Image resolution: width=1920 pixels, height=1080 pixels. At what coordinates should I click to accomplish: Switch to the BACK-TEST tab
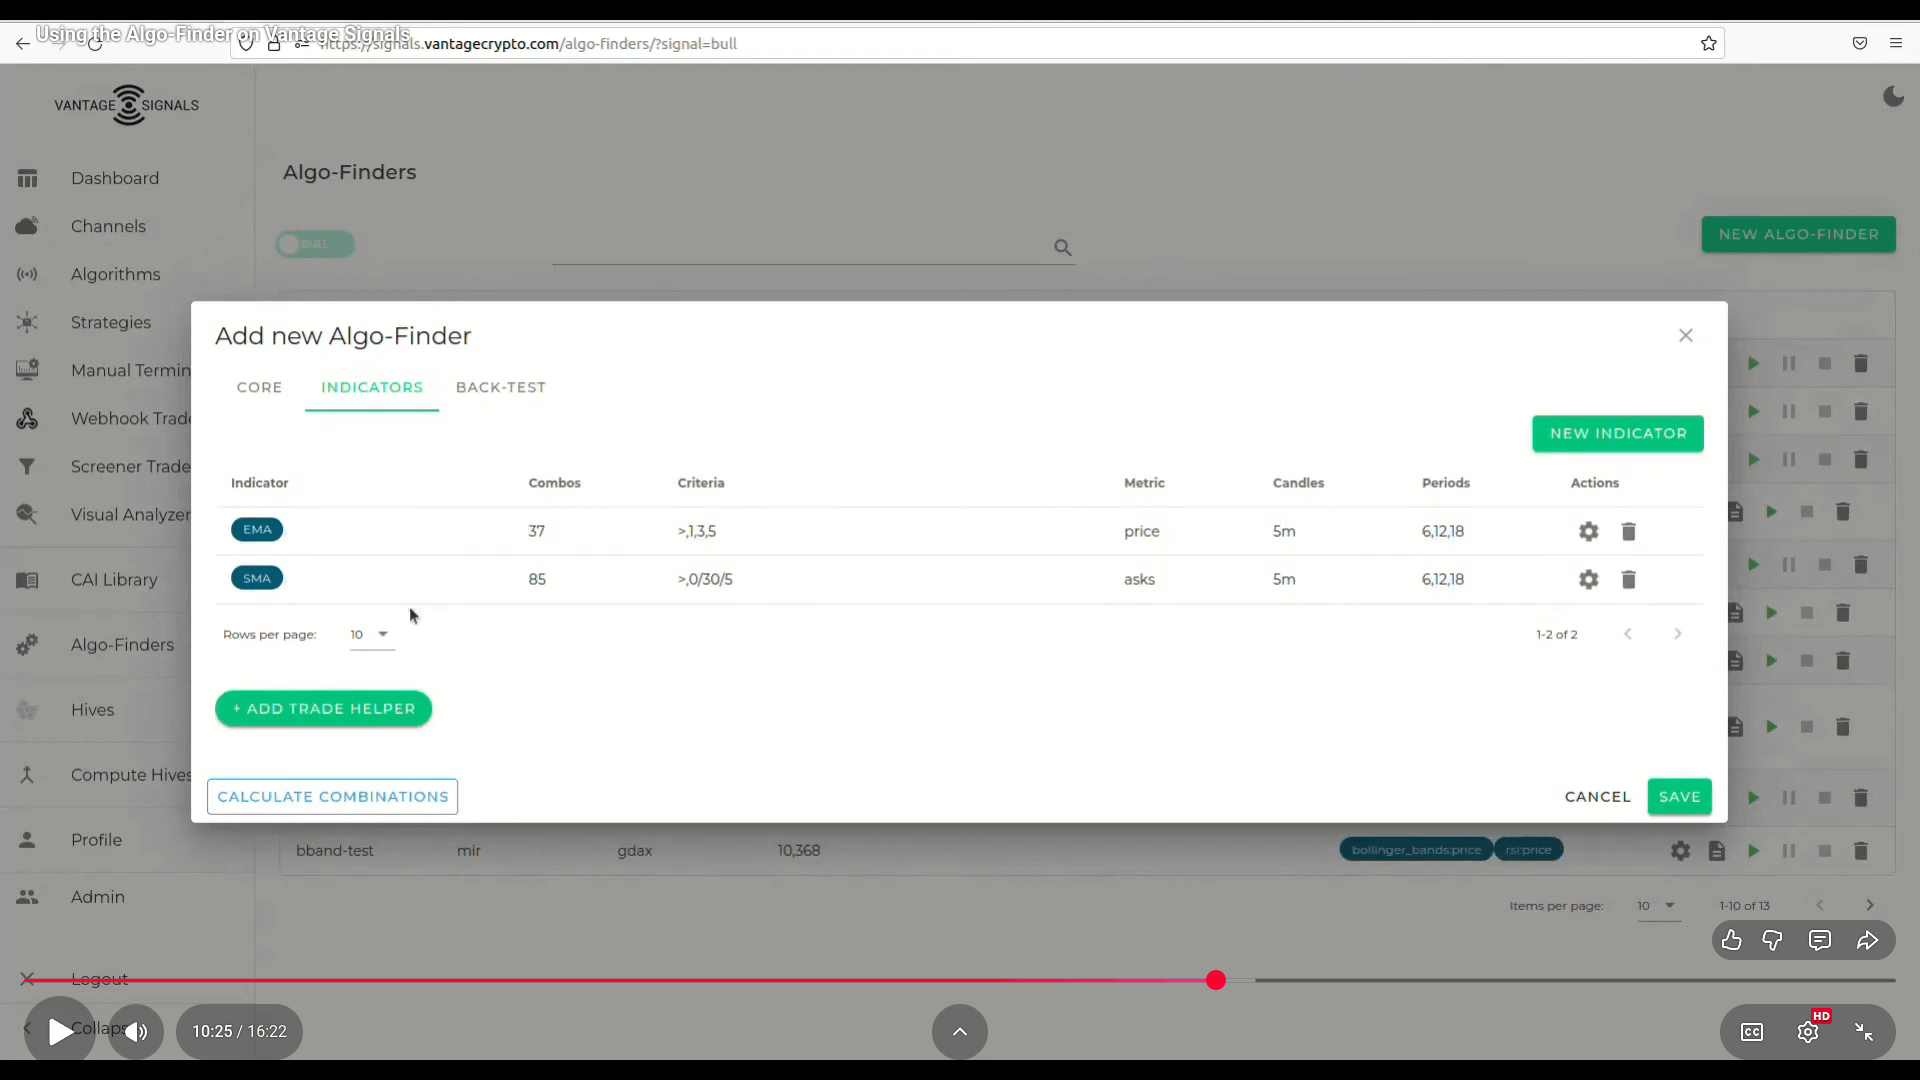[x=500, y=387]
